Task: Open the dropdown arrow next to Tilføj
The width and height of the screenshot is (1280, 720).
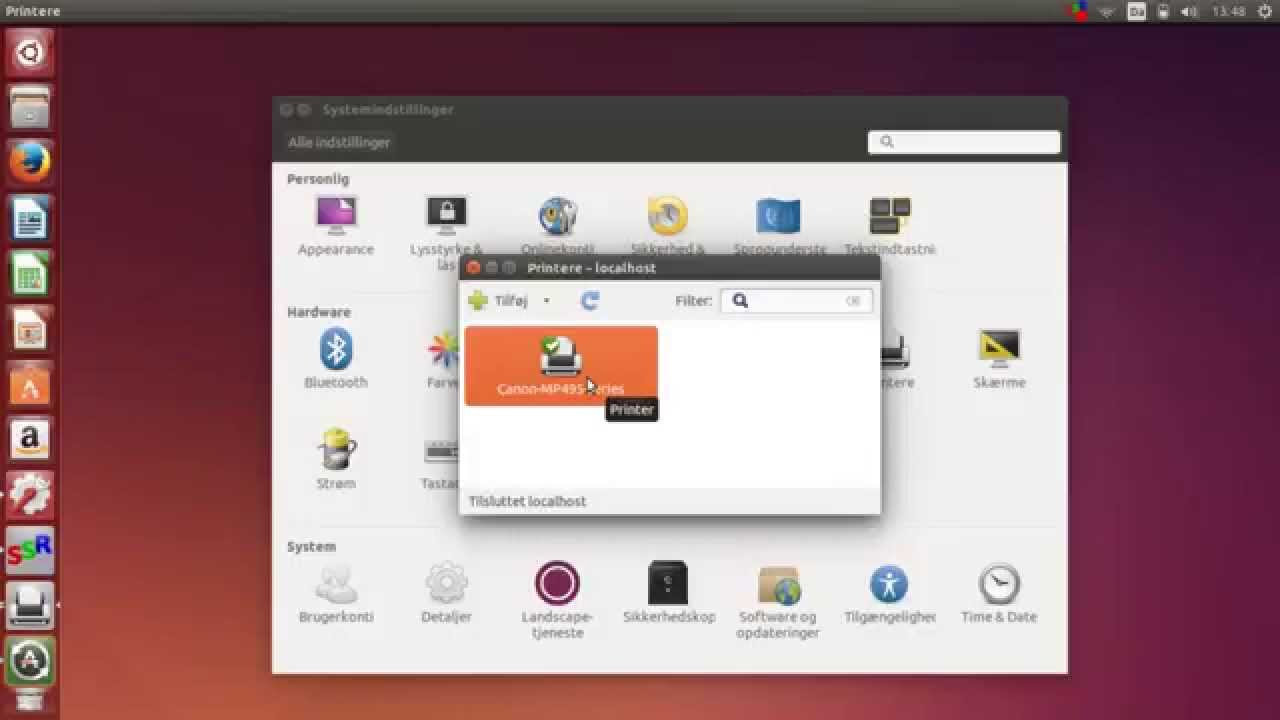Action: [x=546, y=301]
